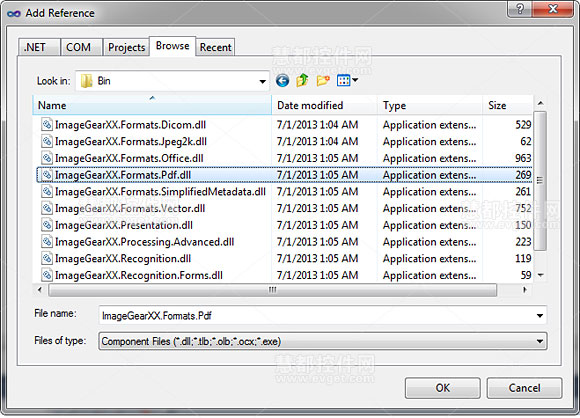Image resolution: width=580 pixels, height=418 pixels.
Task: Click file icon of ImageGearXX.Processing.Advanced.dll
Action: pyautogui.click(x=47, y=242)
